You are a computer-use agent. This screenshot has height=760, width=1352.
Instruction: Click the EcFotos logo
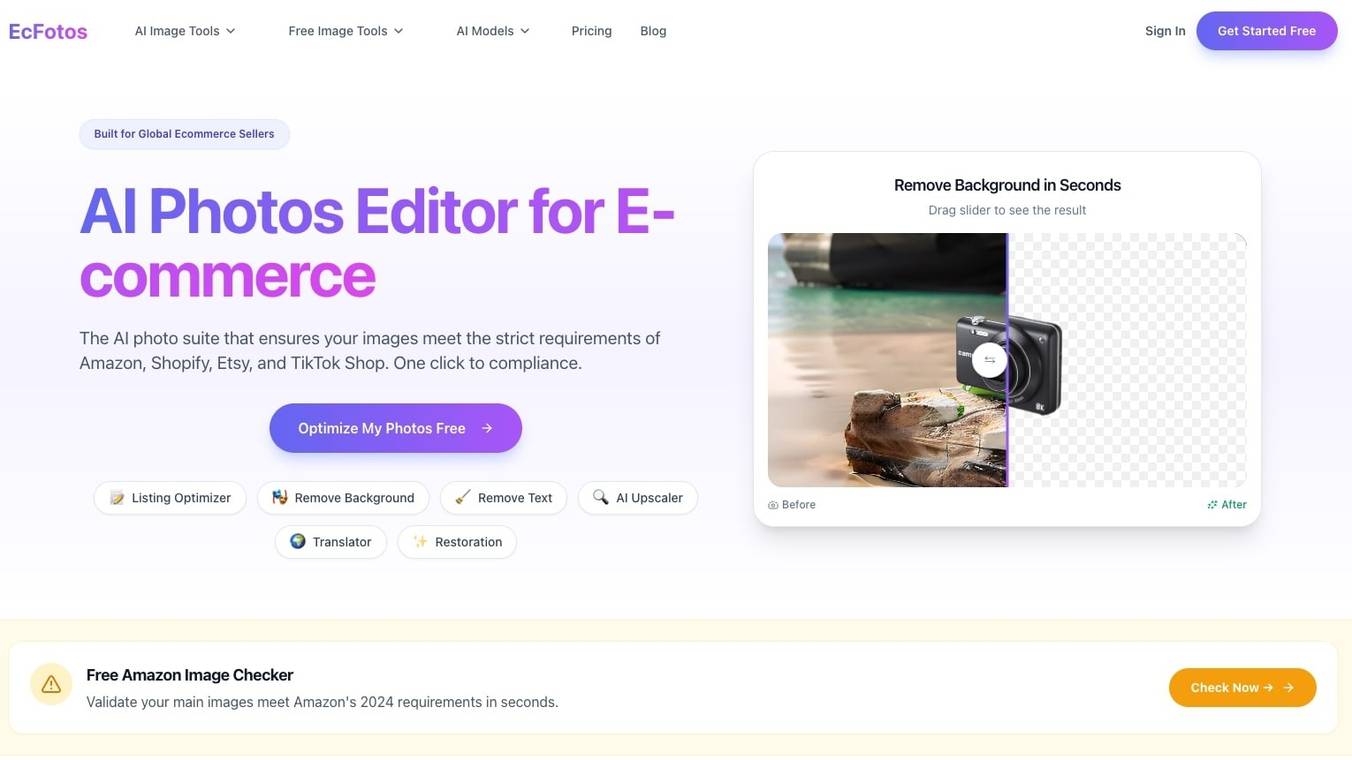47,30
